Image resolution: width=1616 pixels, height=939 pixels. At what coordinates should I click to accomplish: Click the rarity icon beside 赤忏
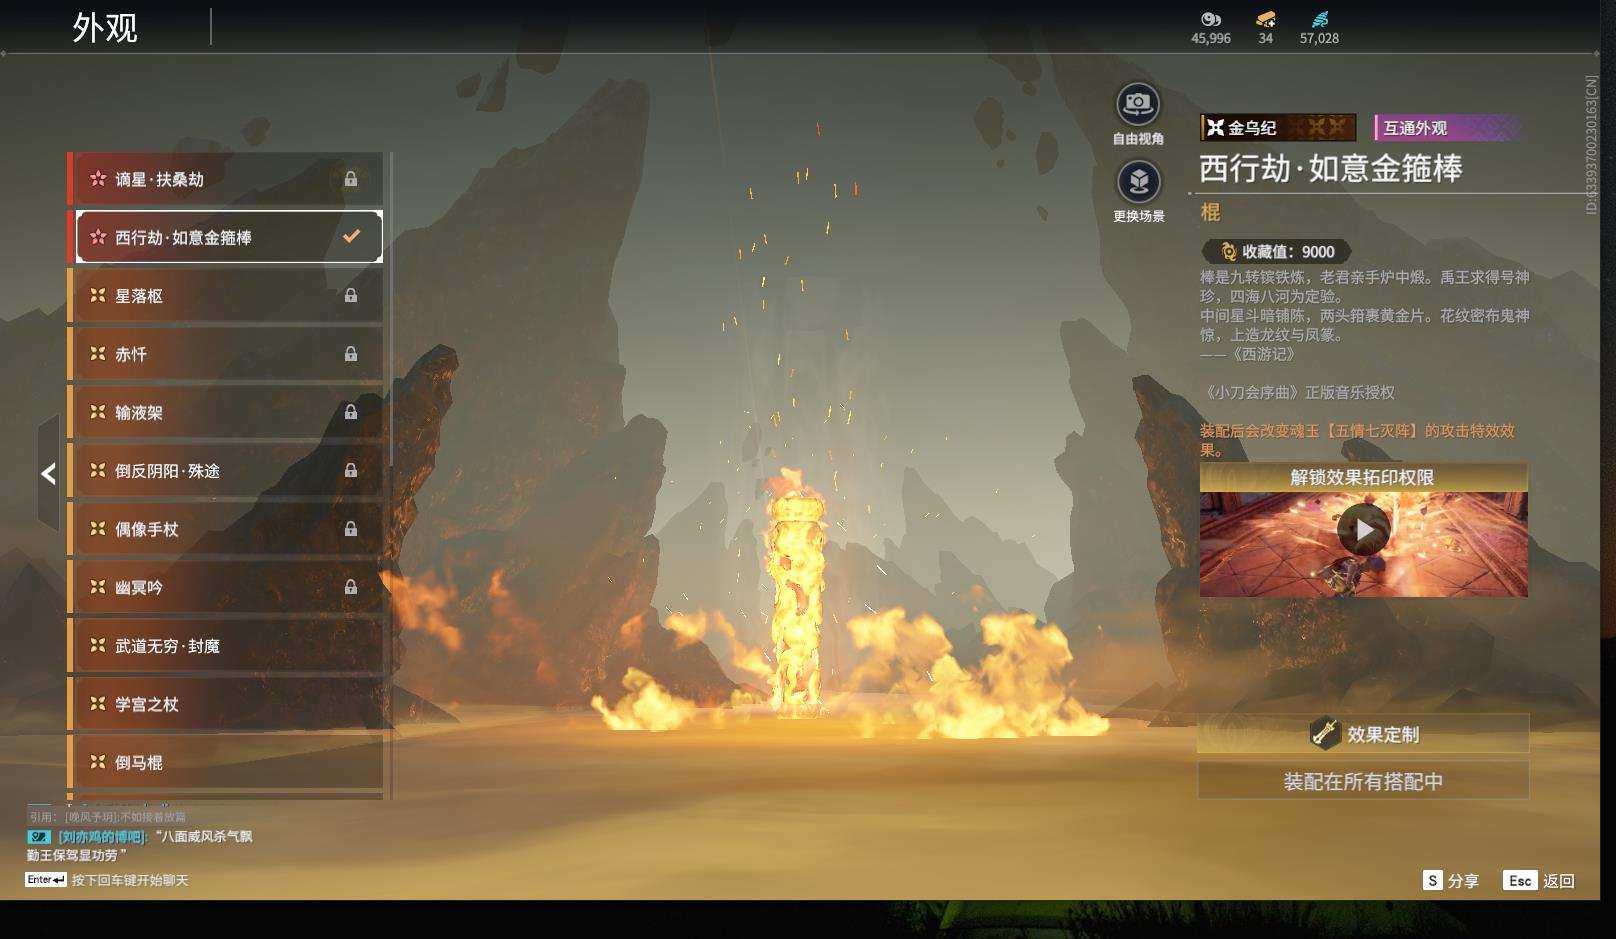coord(98,354)
